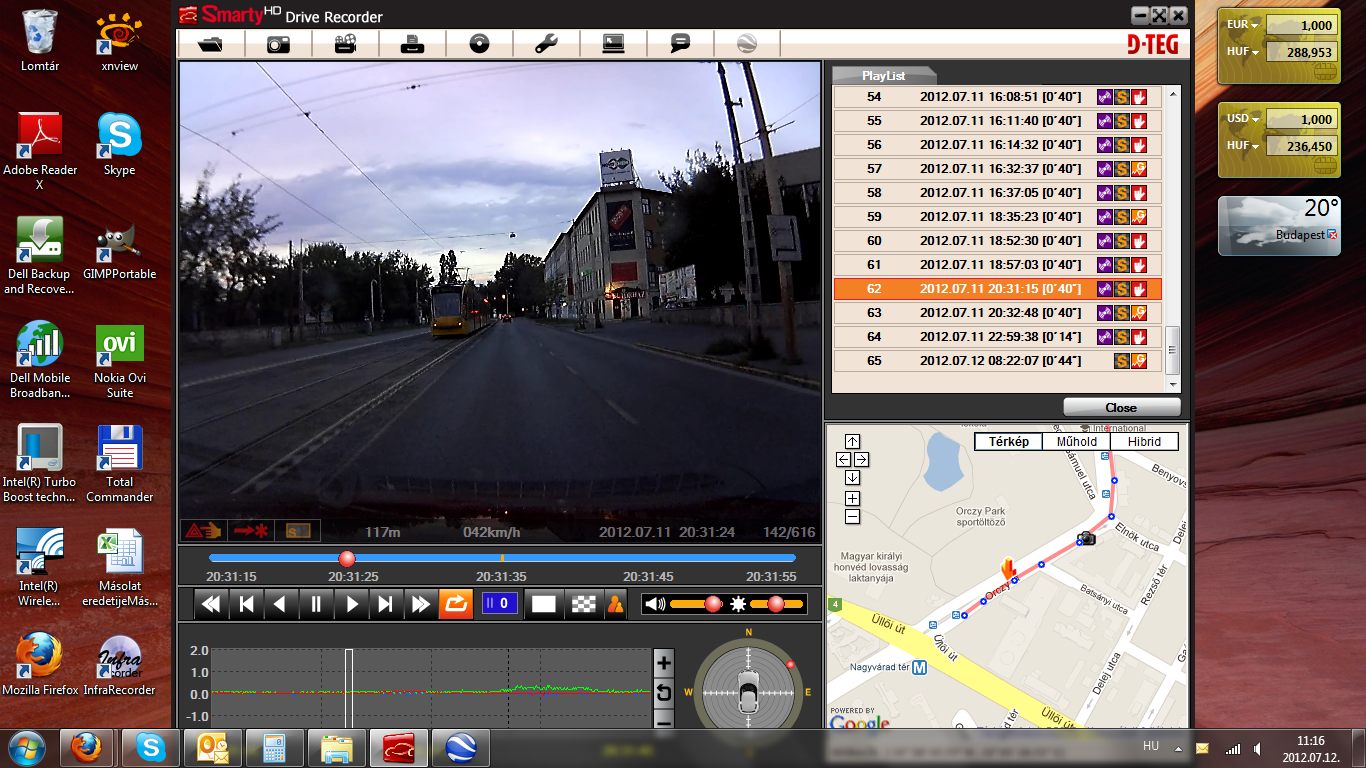Viewport: 1366px width, 768px height.
Task: Click the video camera export icon
Action: point(345,44)
